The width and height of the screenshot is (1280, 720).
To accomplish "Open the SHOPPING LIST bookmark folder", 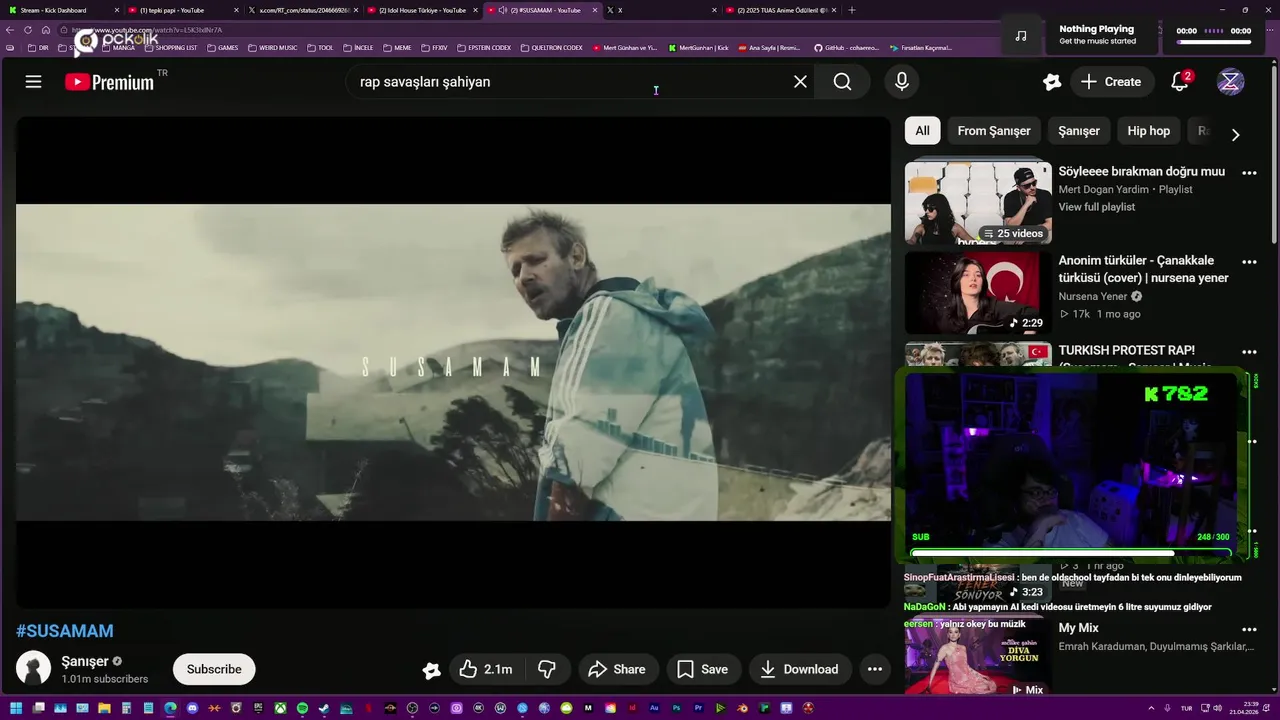I will (x=171, y=48).
